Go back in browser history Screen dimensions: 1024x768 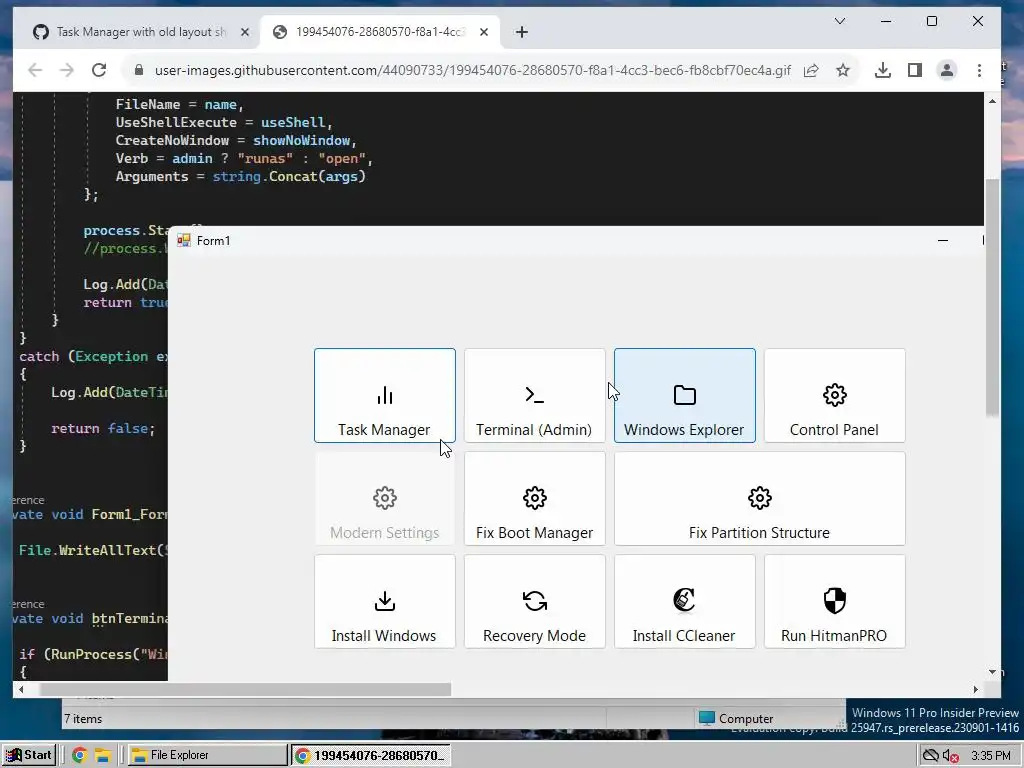point(35,70)
